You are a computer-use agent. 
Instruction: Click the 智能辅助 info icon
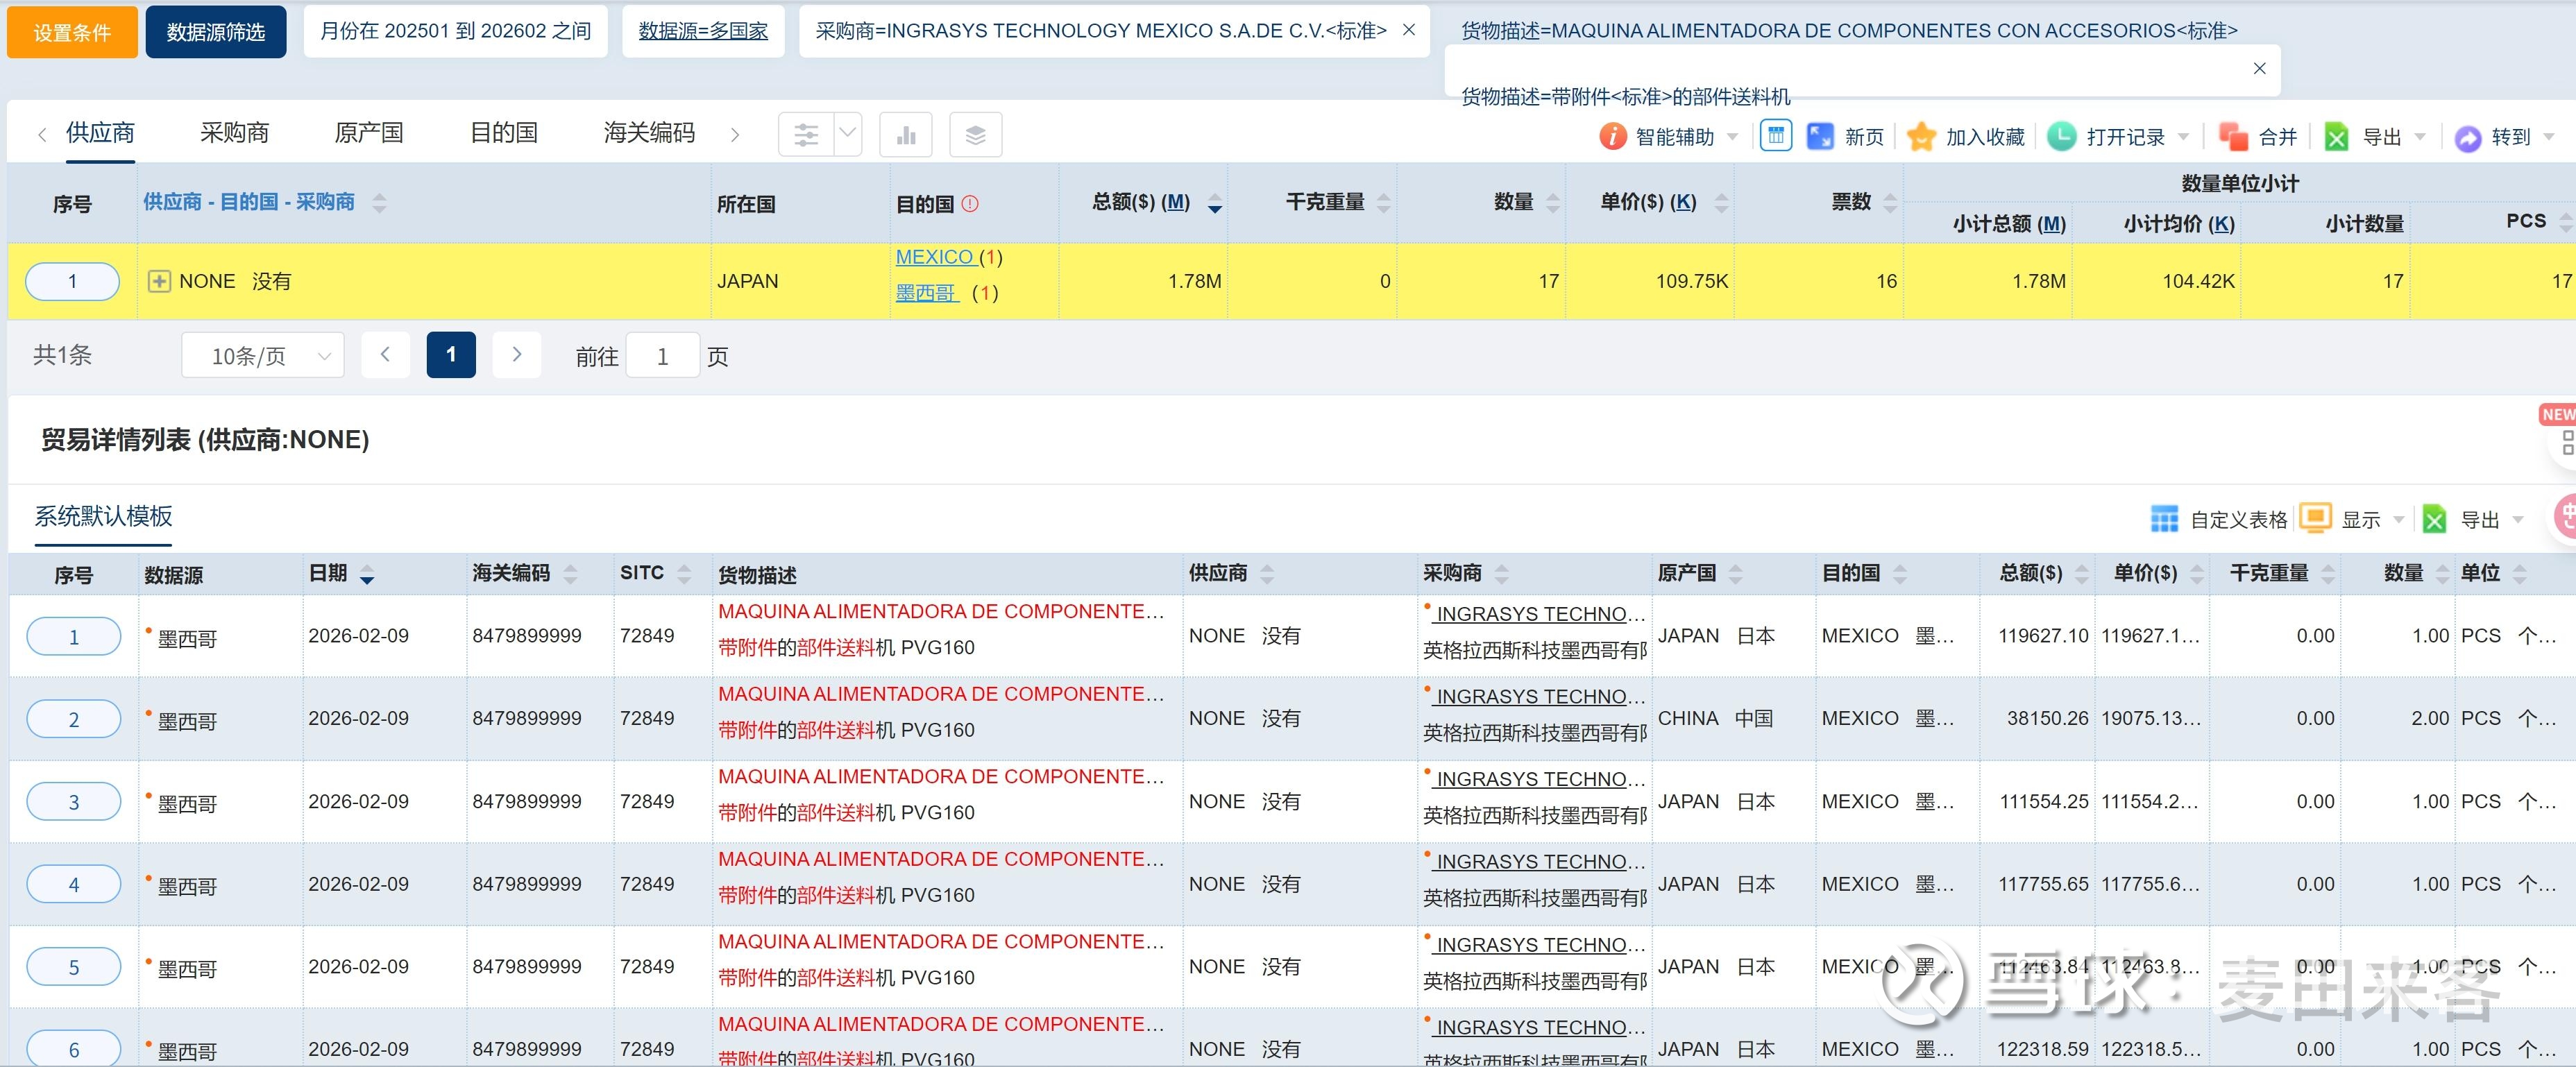pyautogui.click(x=1612, y=137)
